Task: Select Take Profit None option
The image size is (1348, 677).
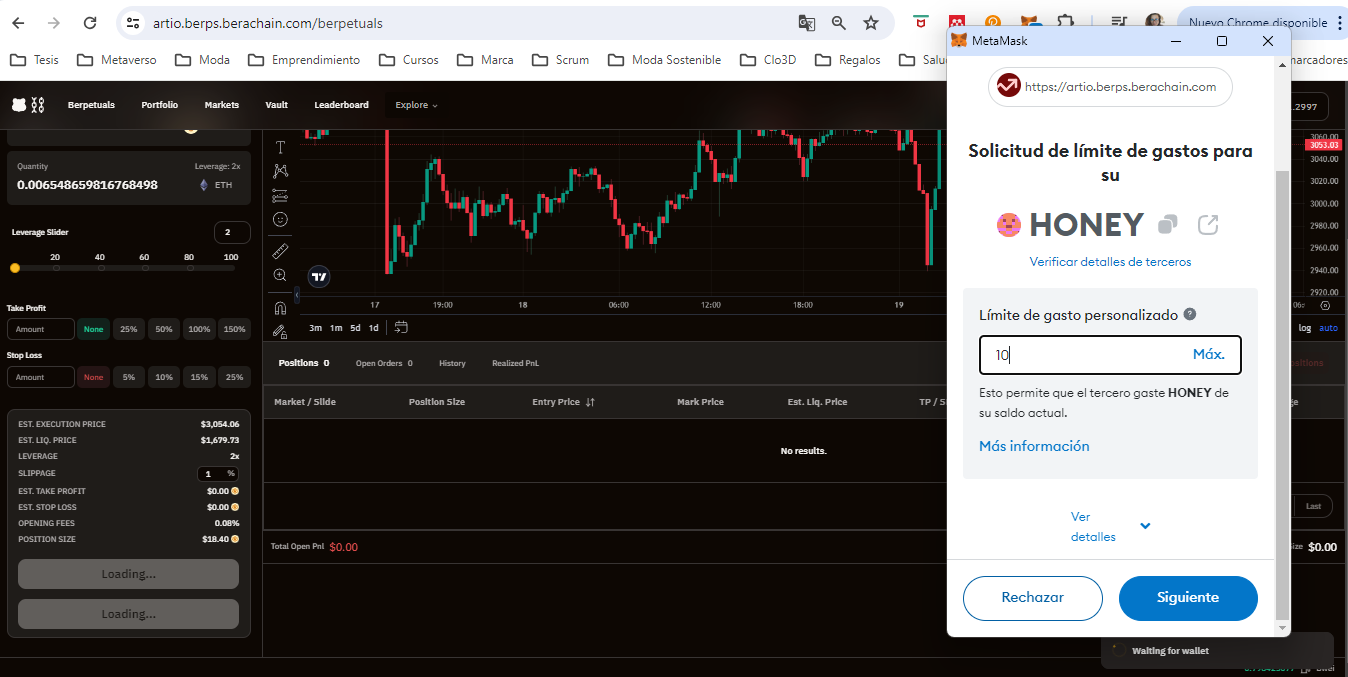Action: tap(94, 329)
